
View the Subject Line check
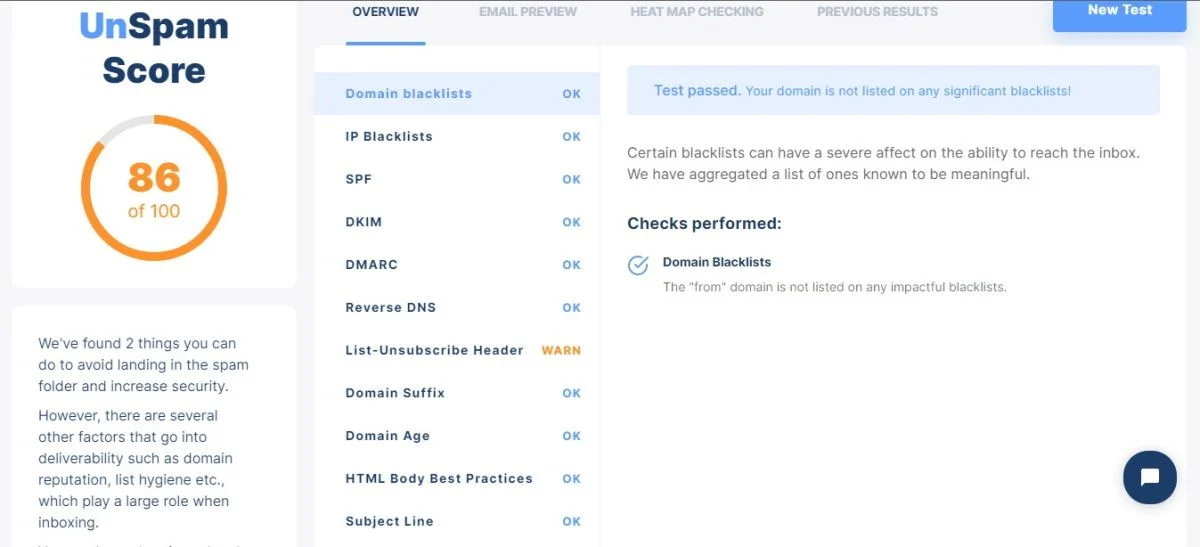(457, 522)
